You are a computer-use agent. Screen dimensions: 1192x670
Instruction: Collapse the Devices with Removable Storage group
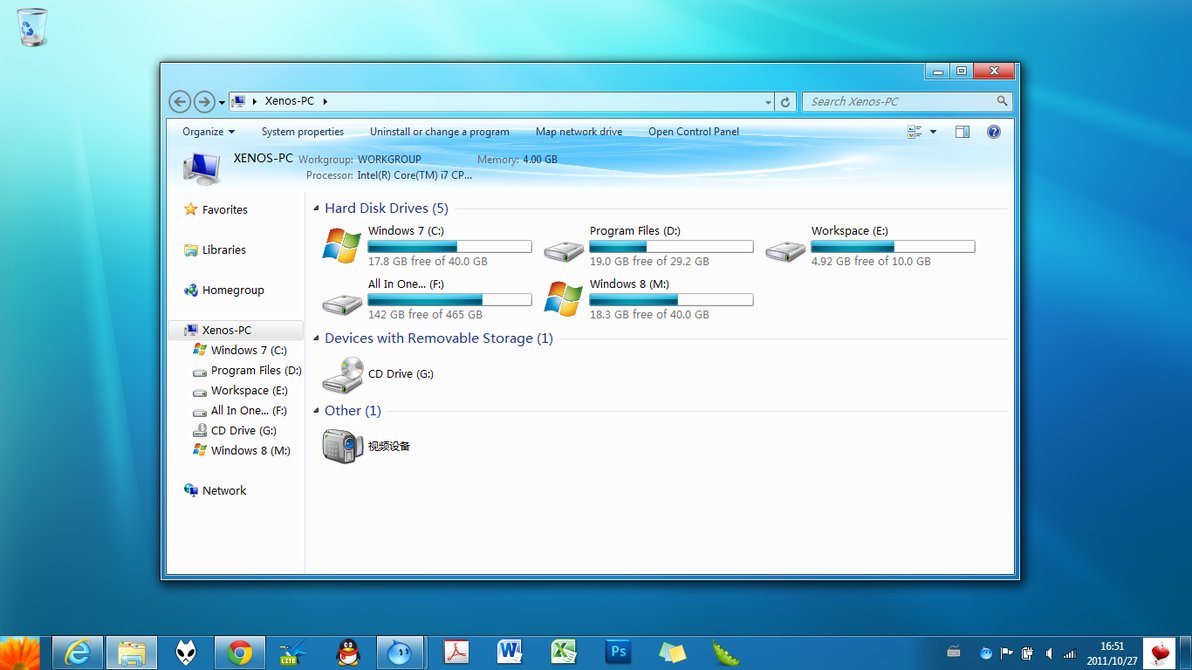pos(316,339)
